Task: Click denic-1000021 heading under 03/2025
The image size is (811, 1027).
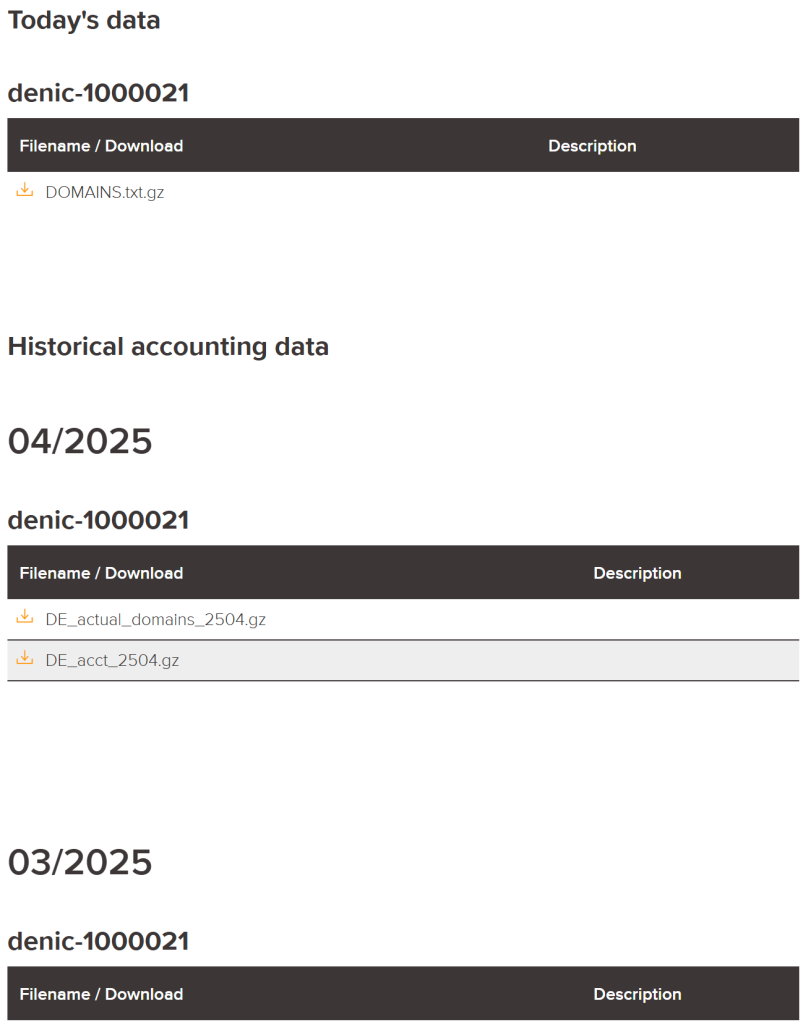Action: pos(98,941)
